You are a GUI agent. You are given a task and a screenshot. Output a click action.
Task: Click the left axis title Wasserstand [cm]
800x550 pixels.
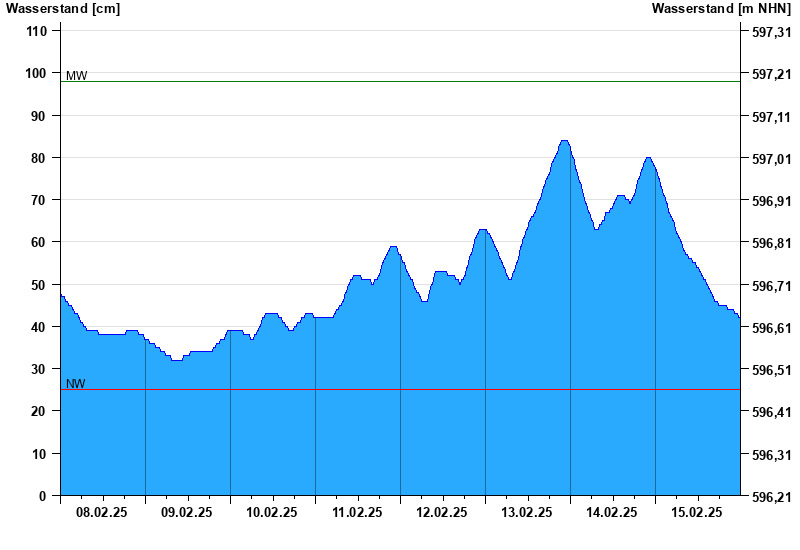coord(63,9)
